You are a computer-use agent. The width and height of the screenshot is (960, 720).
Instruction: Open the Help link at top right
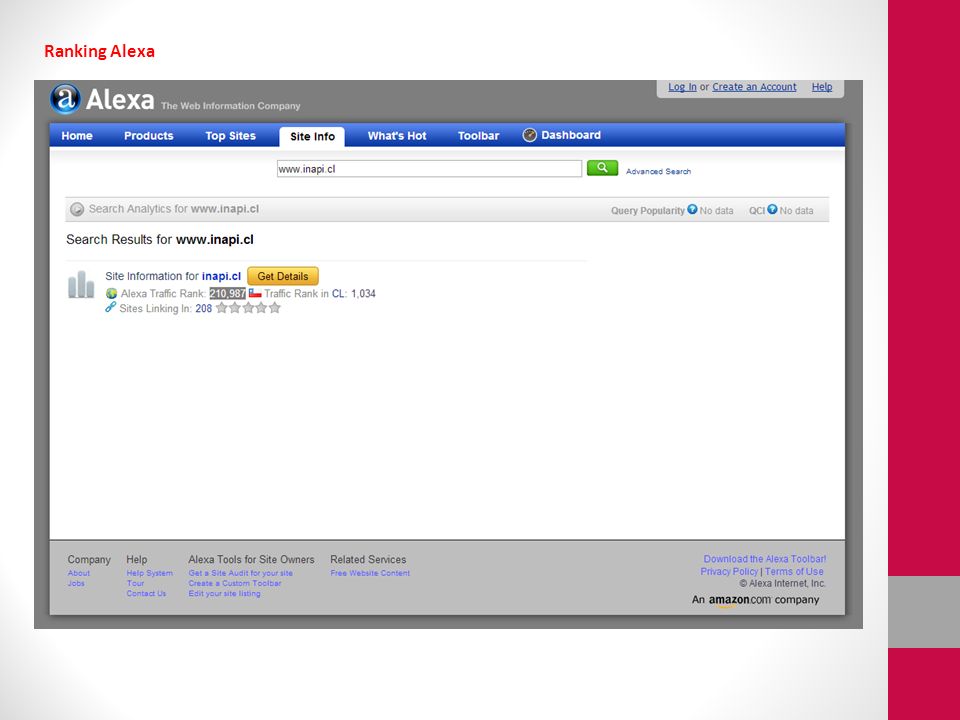pos(822,87)
